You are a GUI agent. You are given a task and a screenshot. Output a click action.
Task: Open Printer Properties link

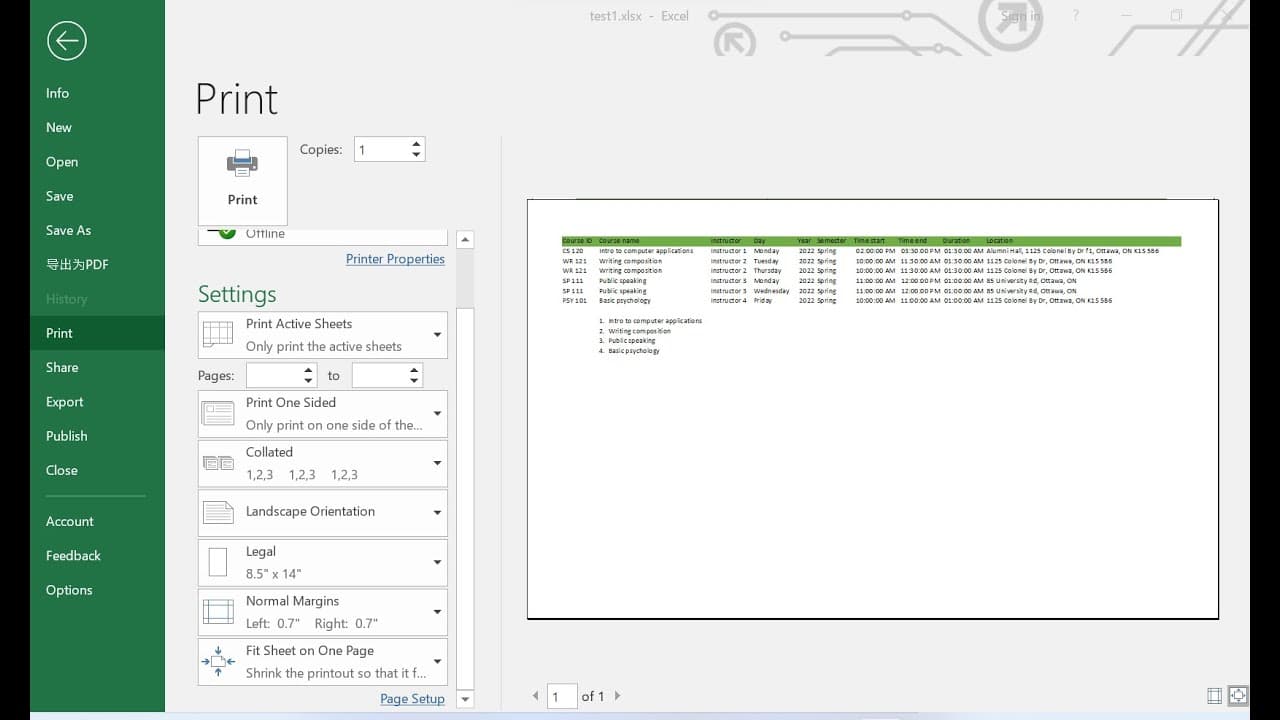[x=395, y=259]
